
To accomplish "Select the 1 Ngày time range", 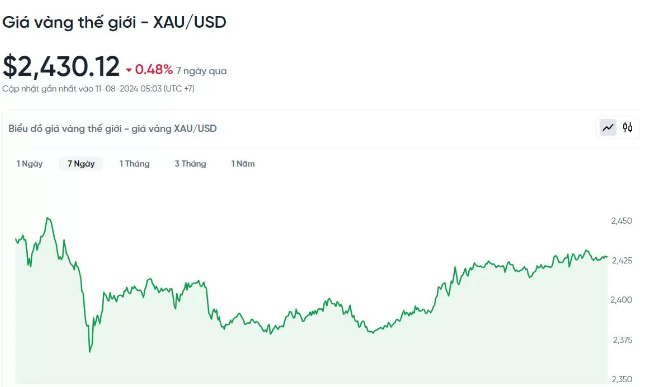I will point(30,164).
